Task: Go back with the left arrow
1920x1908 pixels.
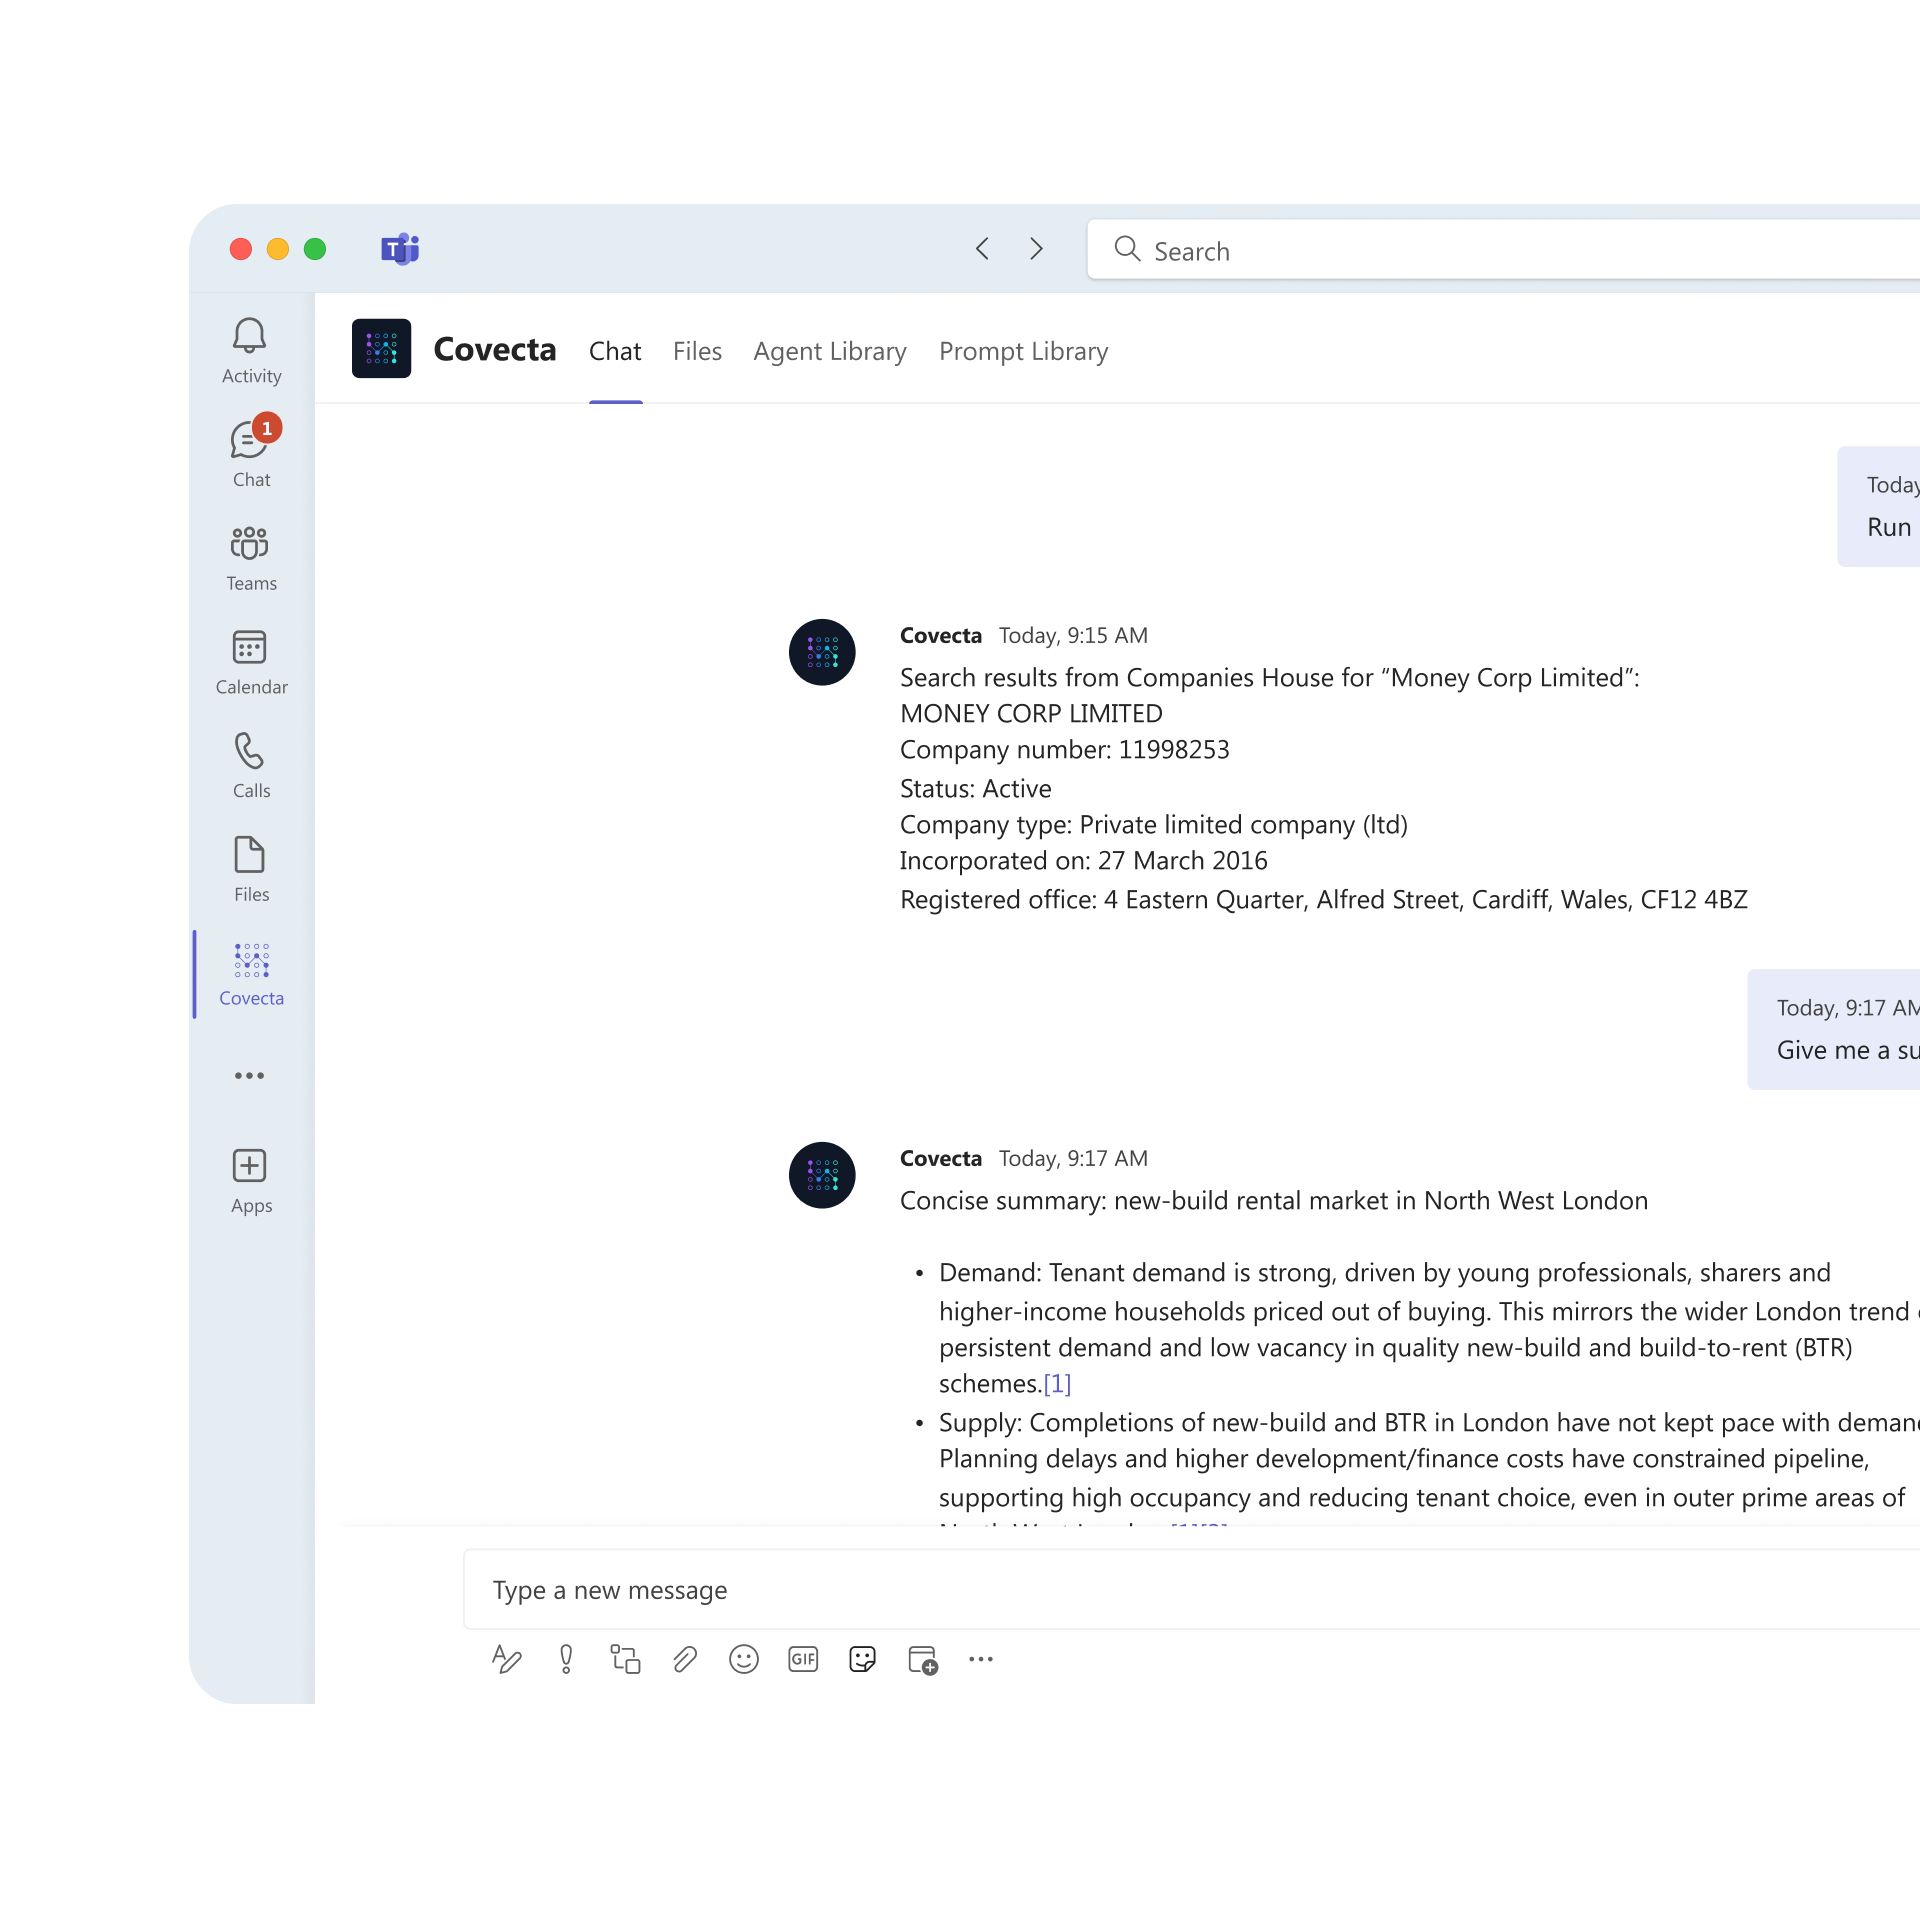Action: coord(983,249)
